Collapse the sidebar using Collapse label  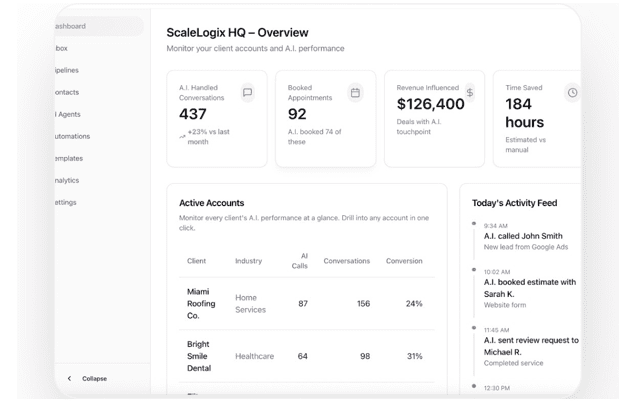pos(94,379)
